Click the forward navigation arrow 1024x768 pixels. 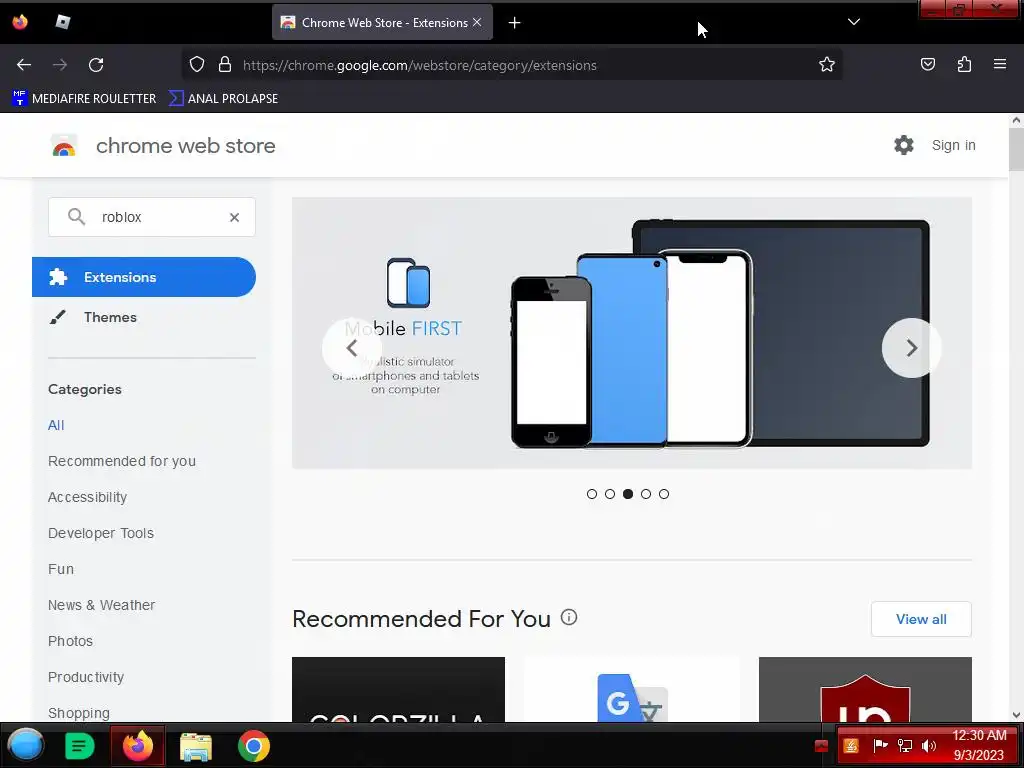[60, 65]
